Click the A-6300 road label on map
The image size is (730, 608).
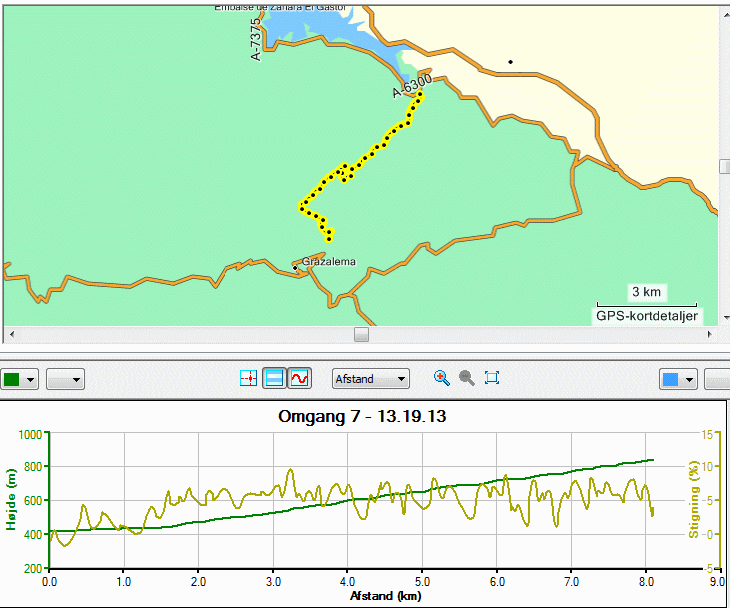point(412,86)
